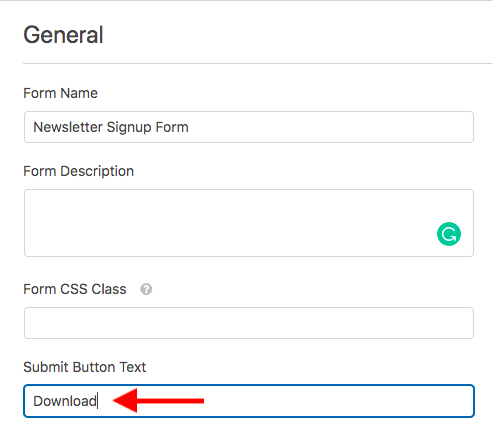
Task: Click the text cursor after "Download"
Action: click(97, 401)
